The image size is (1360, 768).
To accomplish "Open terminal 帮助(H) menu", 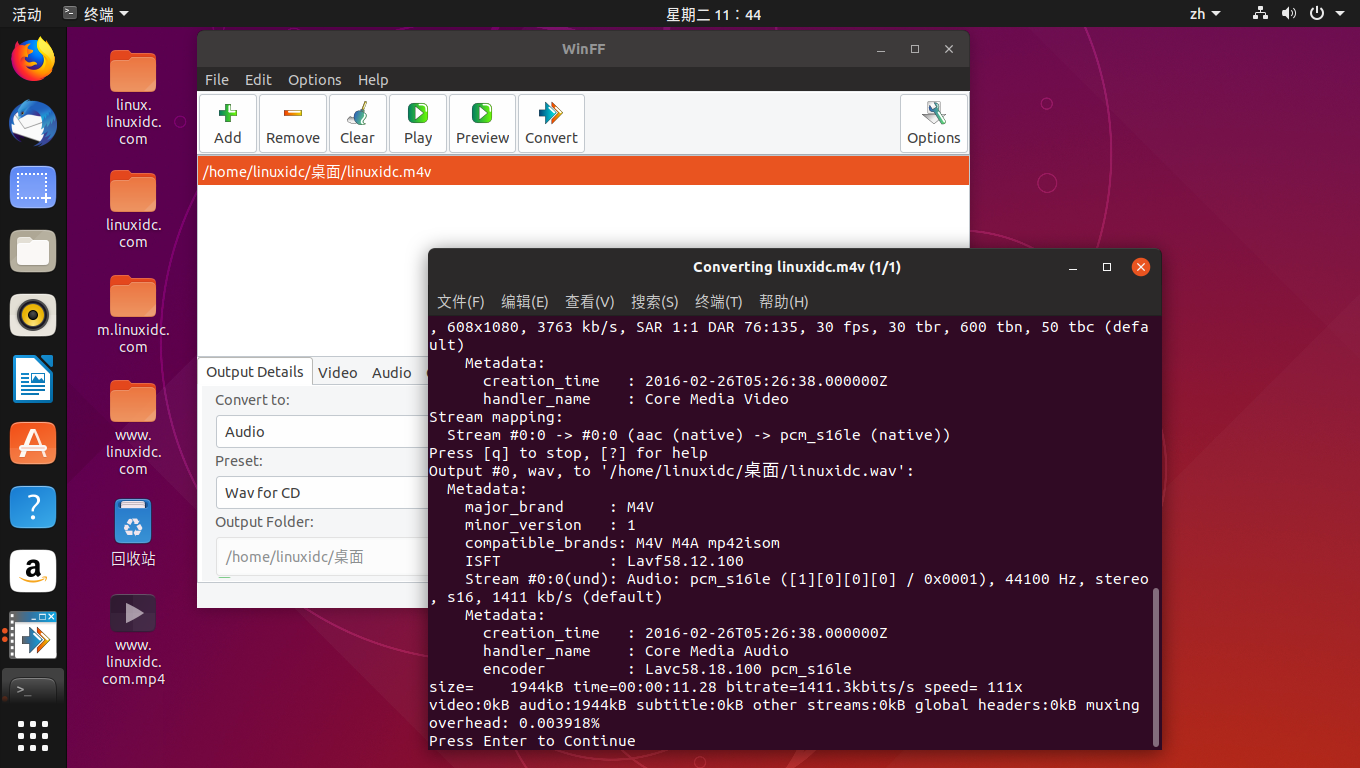I will tap(784, 302).
